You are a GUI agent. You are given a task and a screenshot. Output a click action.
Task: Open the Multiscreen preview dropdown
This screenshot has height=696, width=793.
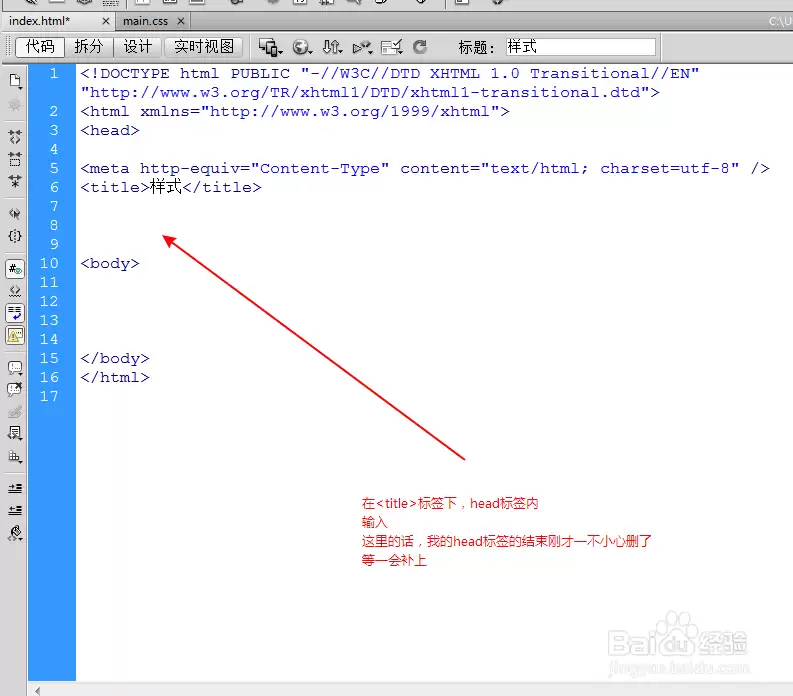tap(270, 48)
